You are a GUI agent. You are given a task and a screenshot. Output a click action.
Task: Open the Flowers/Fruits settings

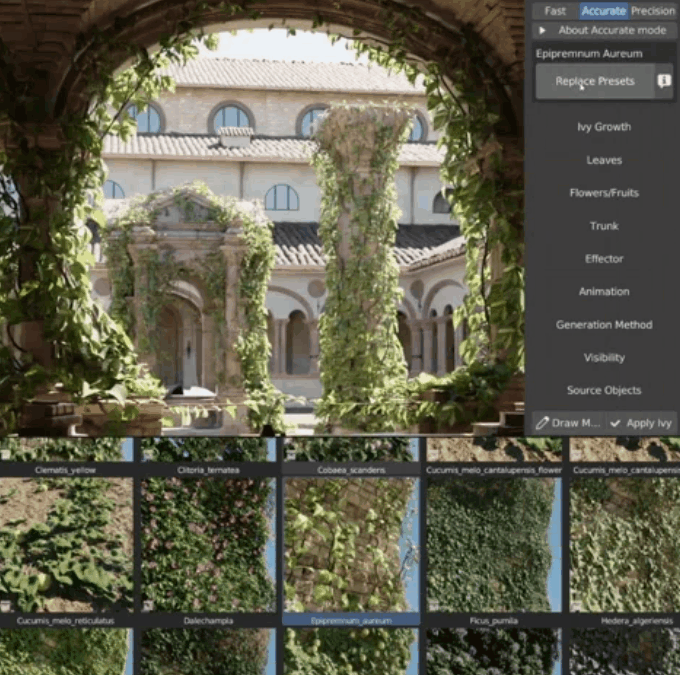604,193
